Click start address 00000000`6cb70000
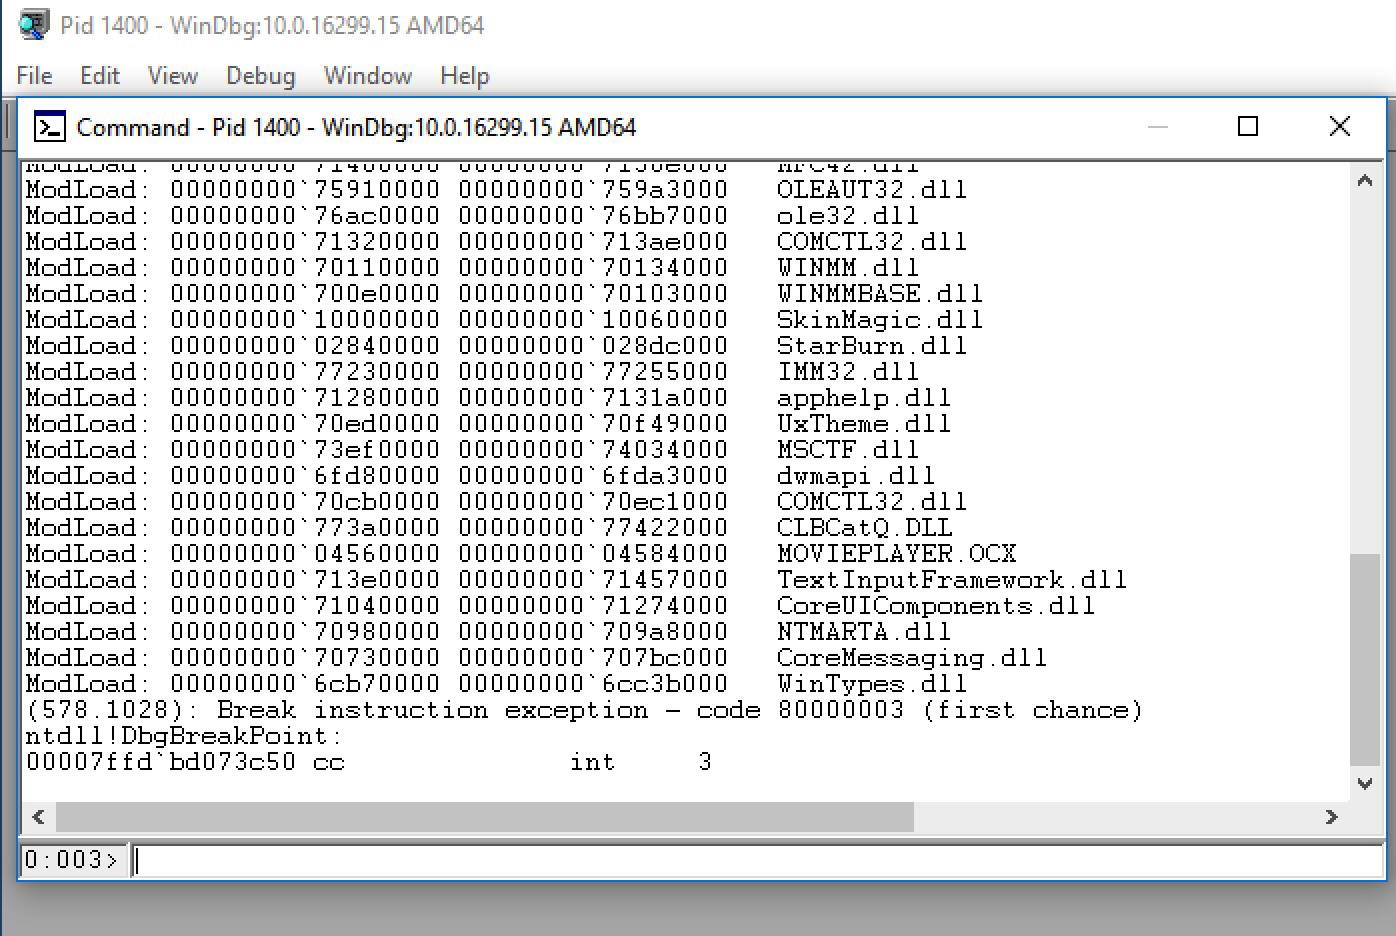This screenshot has height=936, width=1396. (x=304, y=684)
